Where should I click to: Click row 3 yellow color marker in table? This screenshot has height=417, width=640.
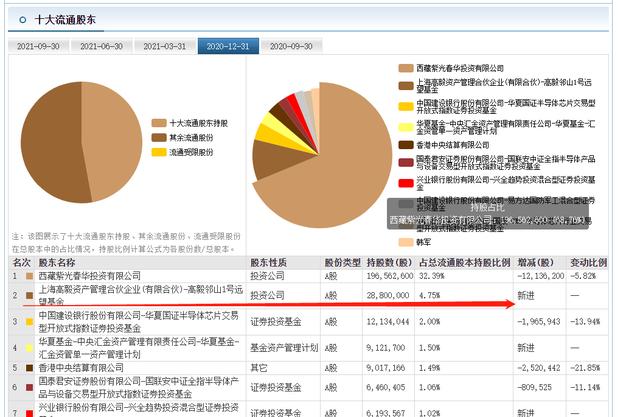29,322
